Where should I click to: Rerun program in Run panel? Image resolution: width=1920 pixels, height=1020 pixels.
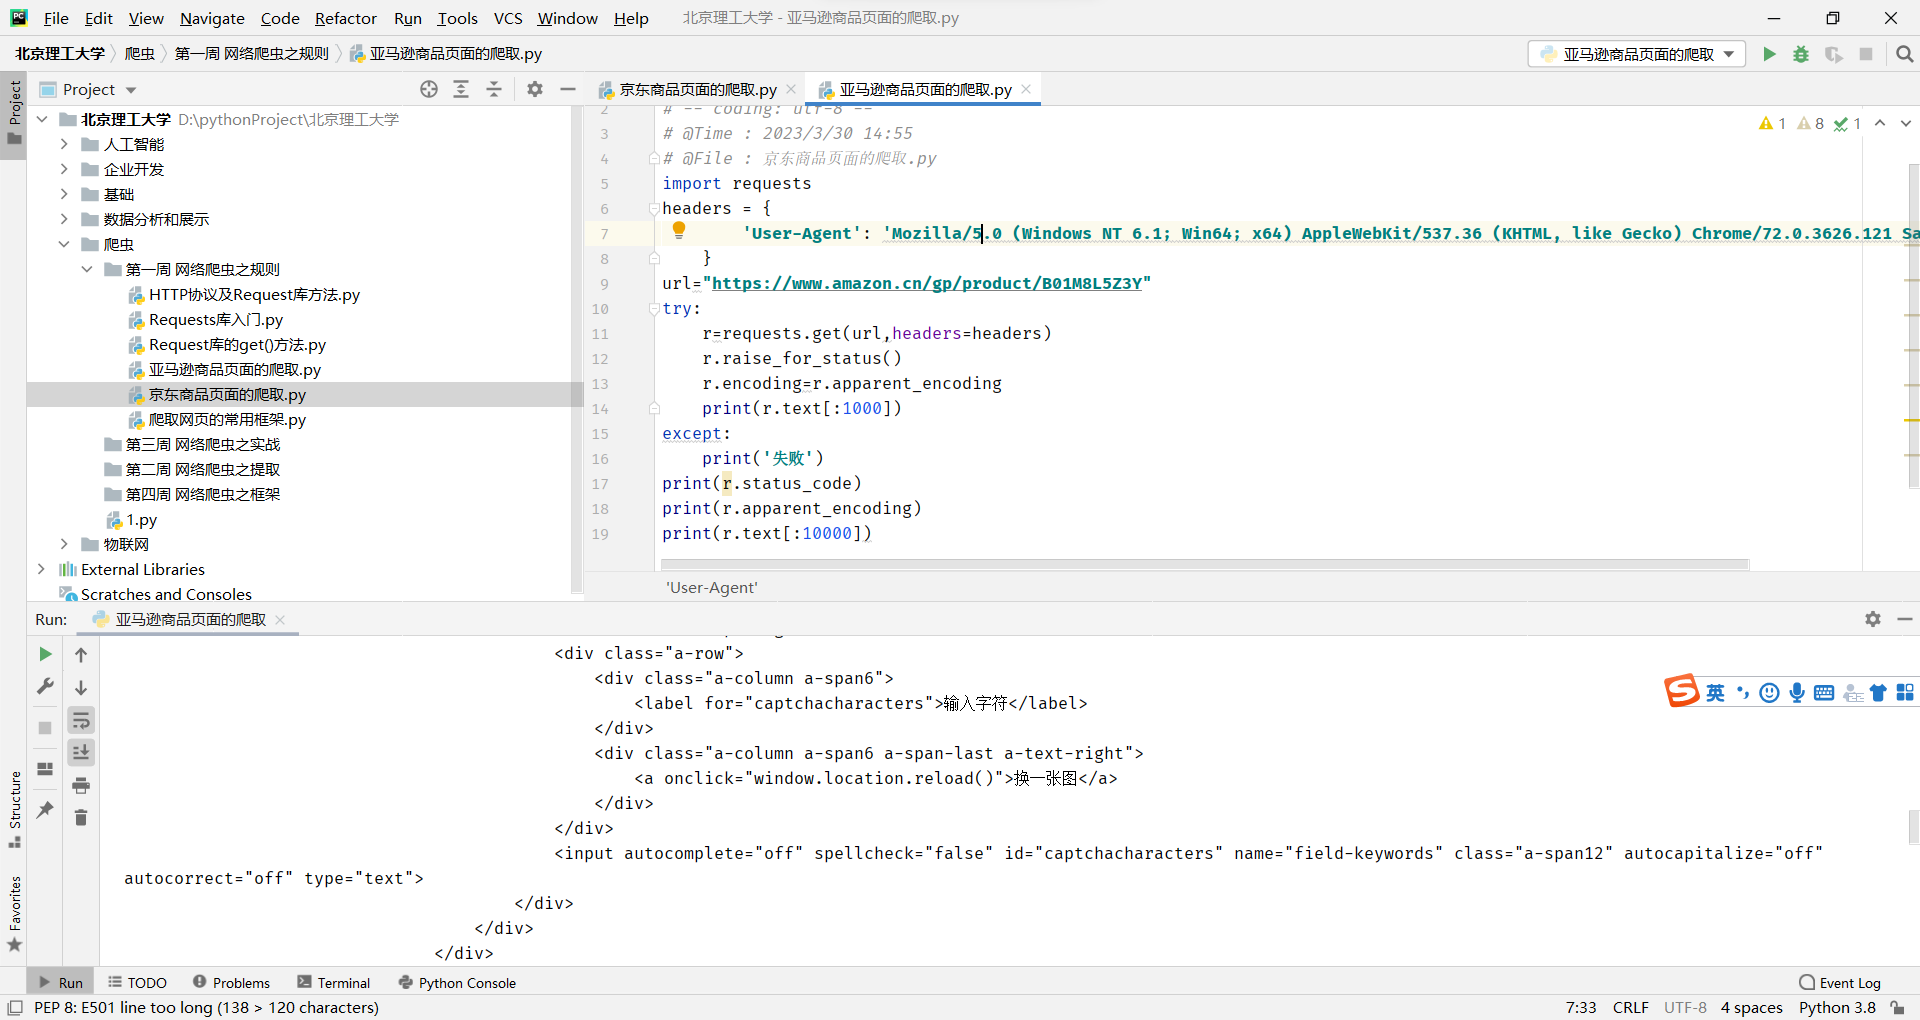(x=45, y=654)
